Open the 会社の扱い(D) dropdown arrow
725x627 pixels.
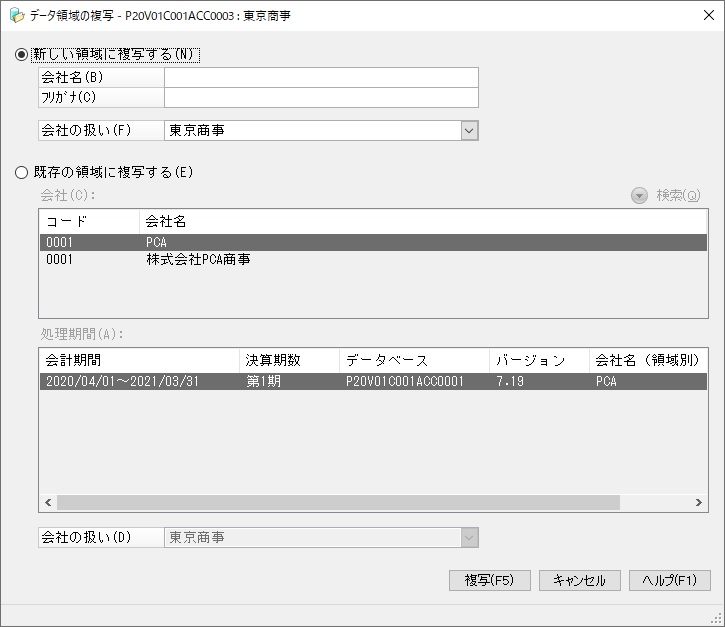point(469,537)
